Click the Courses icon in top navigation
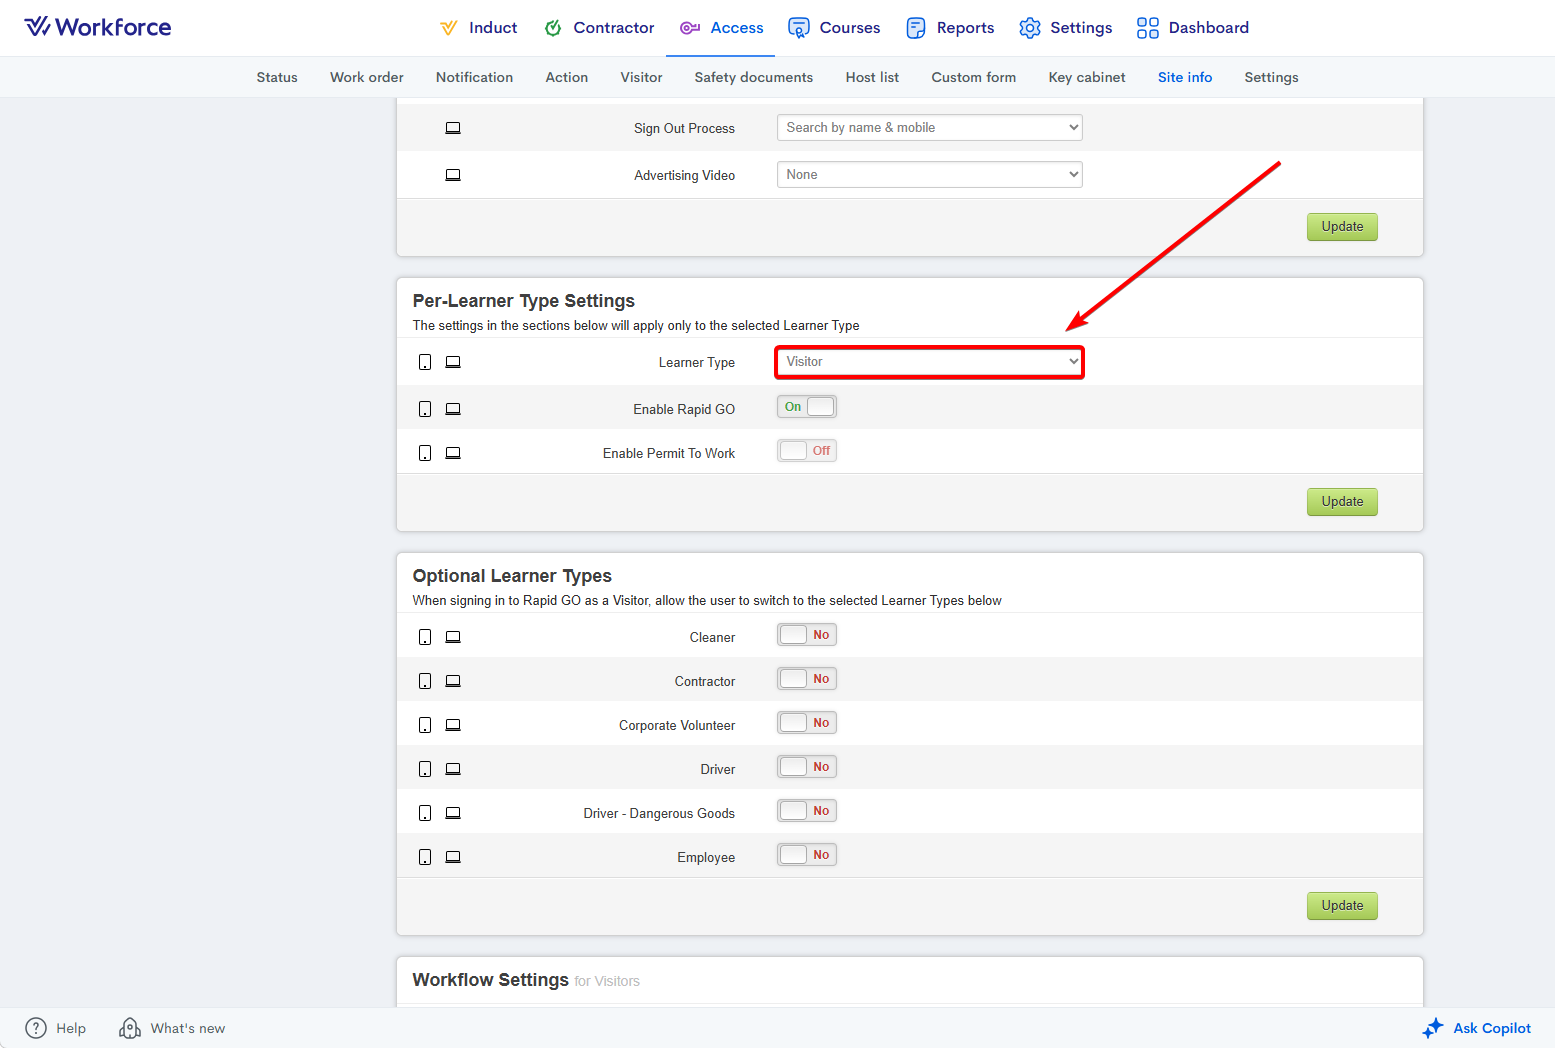This screenshot has width=1555, height=1048. (x=798, y=28)
